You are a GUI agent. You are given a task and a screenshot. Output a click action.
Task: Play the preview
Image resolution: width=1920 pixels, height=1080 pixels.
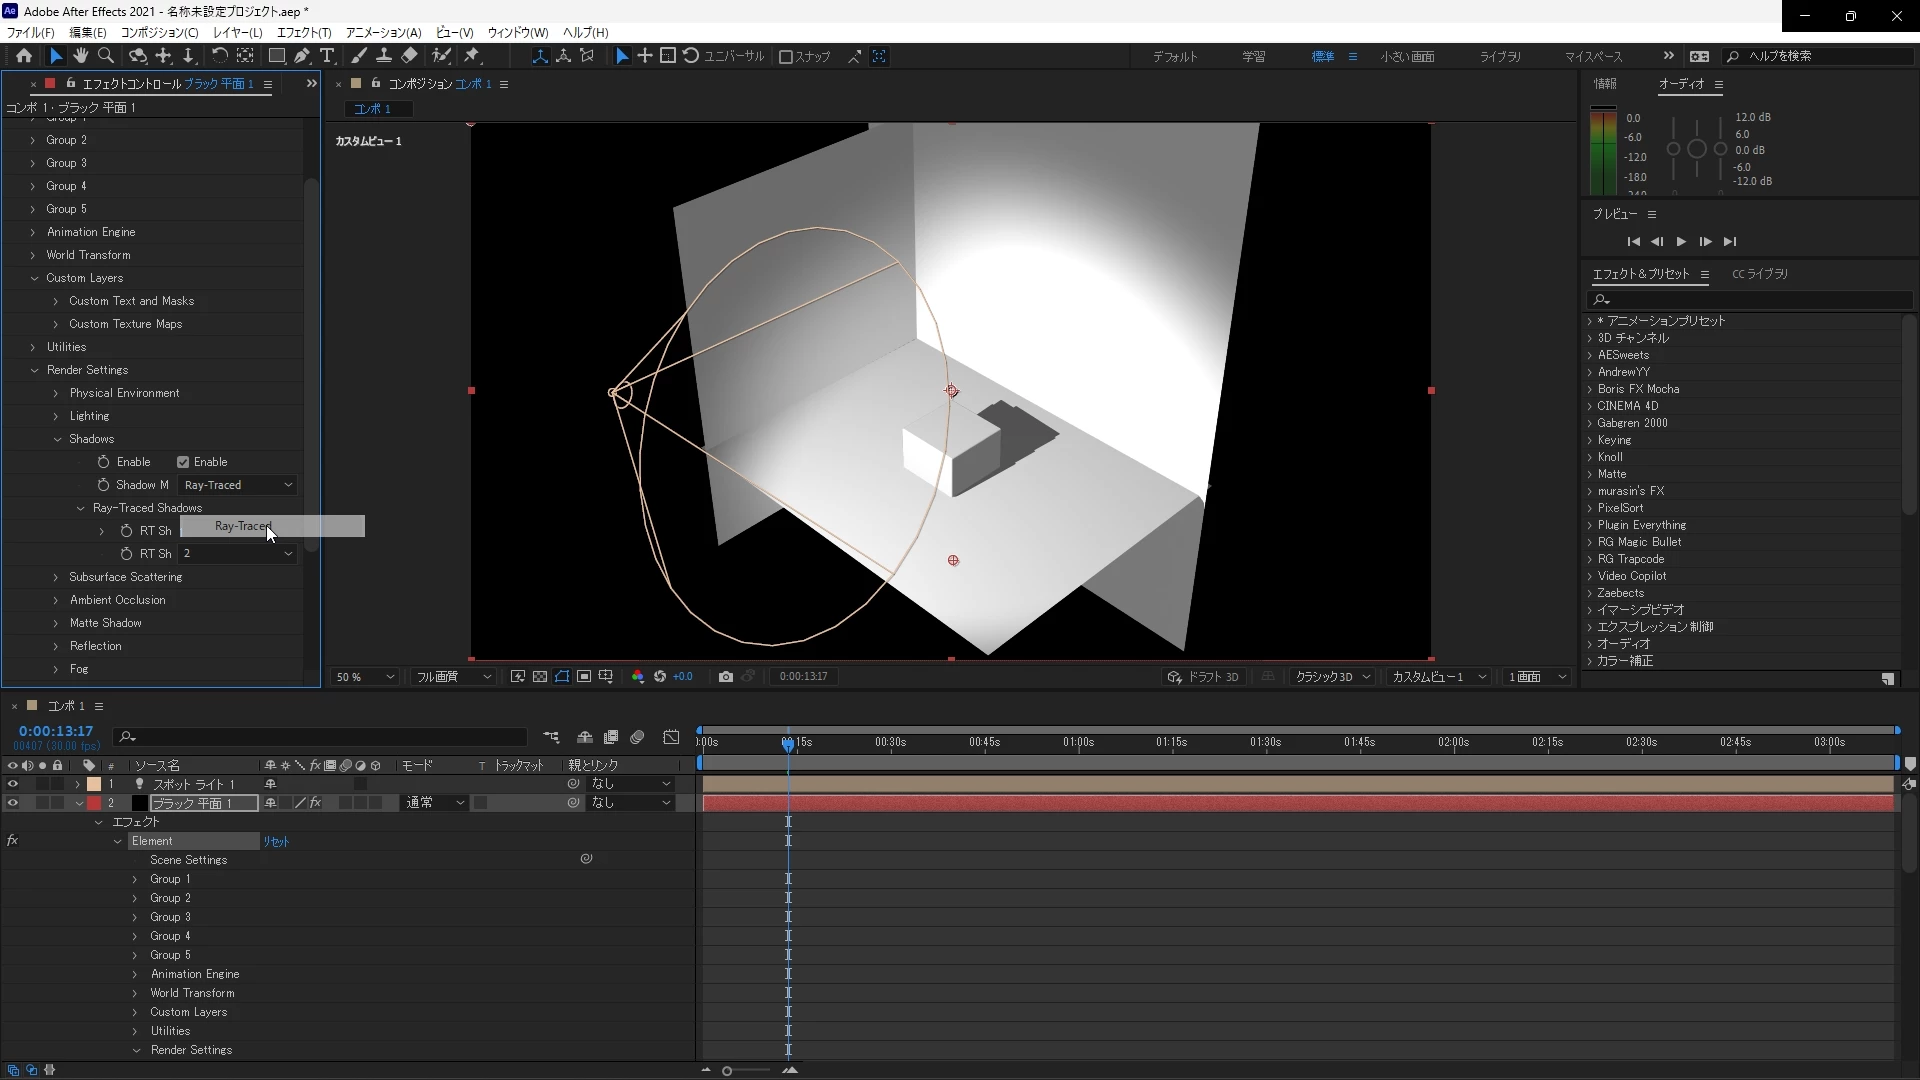(x=1681, y=241)
